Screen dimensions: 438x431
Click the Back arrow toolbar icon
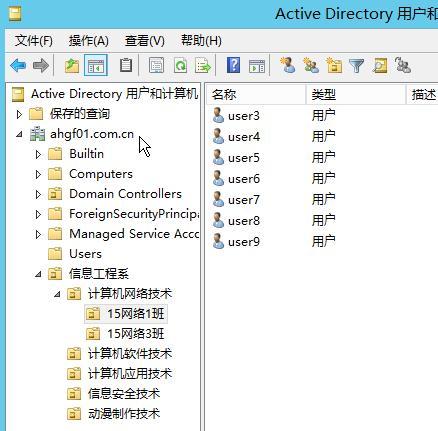[18, 65]
